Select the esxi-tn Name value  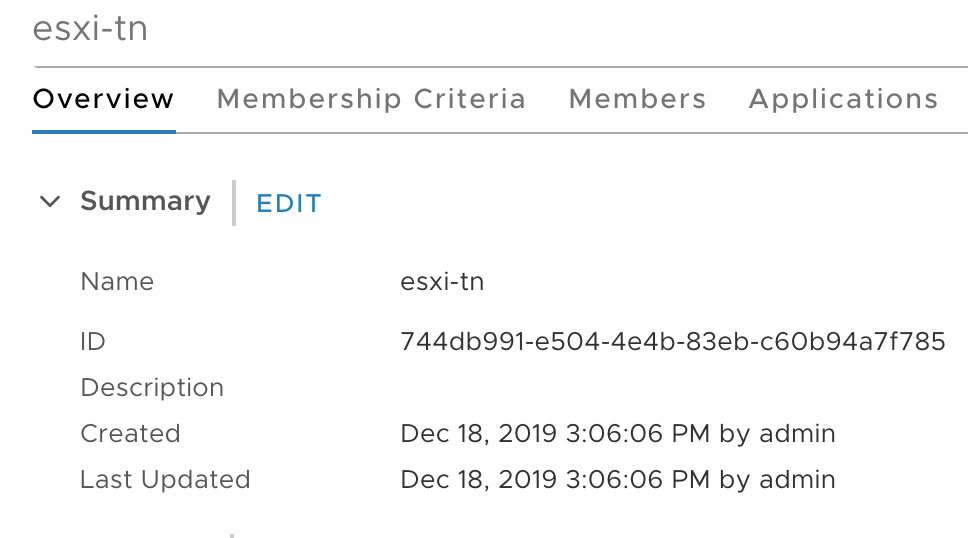[442, 282]
